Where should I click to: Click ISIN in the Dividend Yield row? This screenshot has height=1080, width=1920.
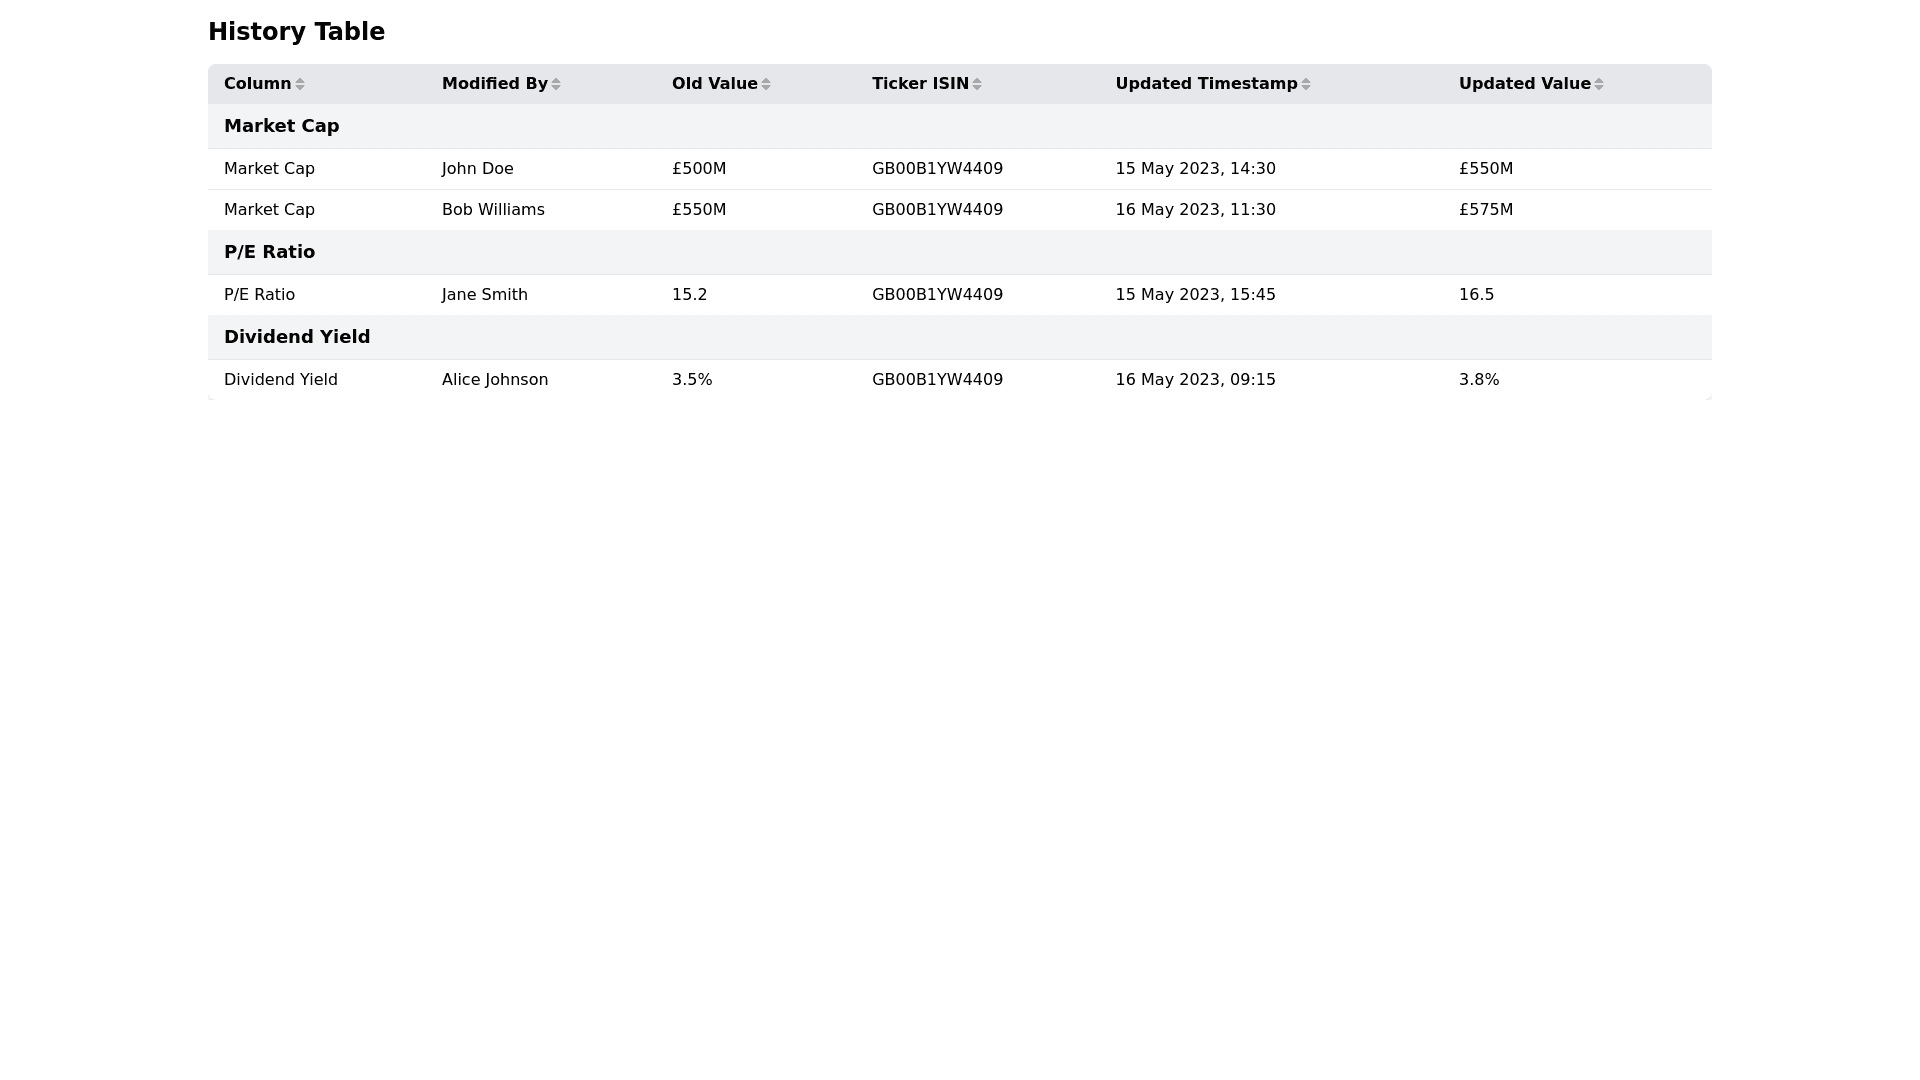point(937,380)
